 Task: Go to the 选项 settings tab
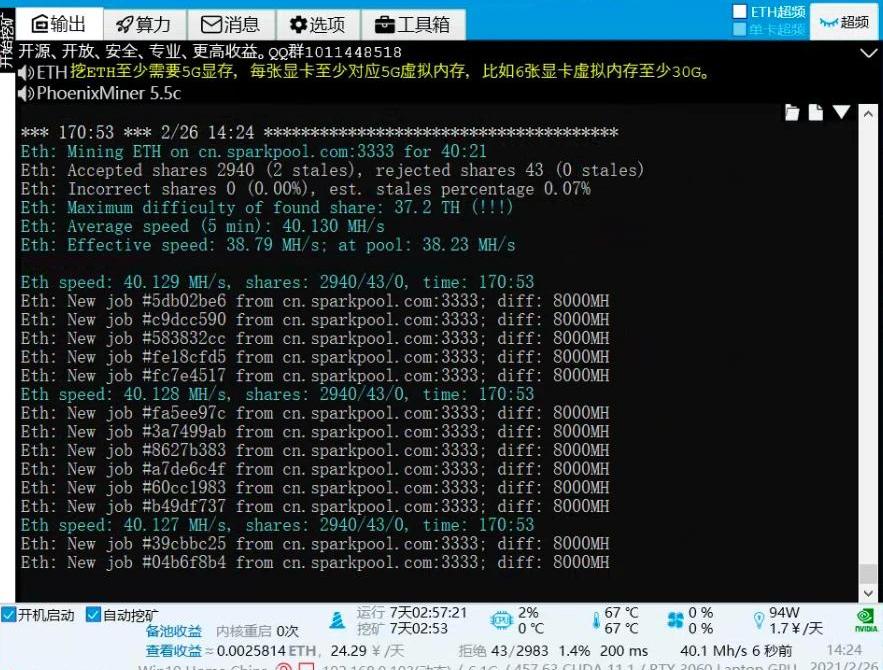(x=318, y=24)
